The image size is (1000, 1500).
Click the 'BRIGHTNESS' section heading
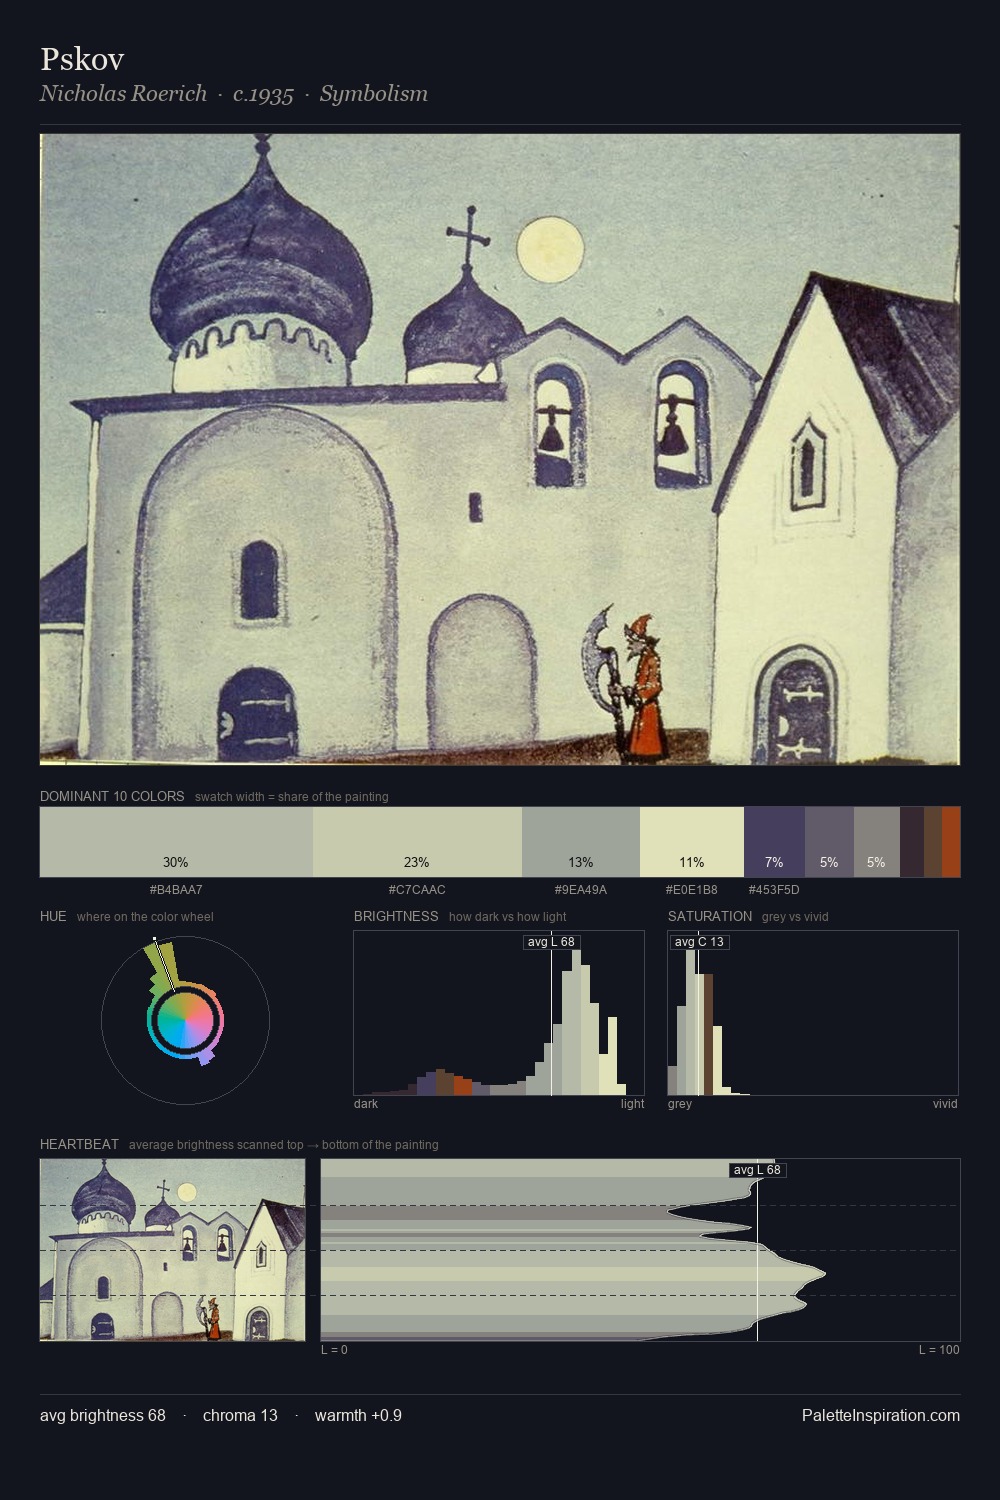pos(396,916)
